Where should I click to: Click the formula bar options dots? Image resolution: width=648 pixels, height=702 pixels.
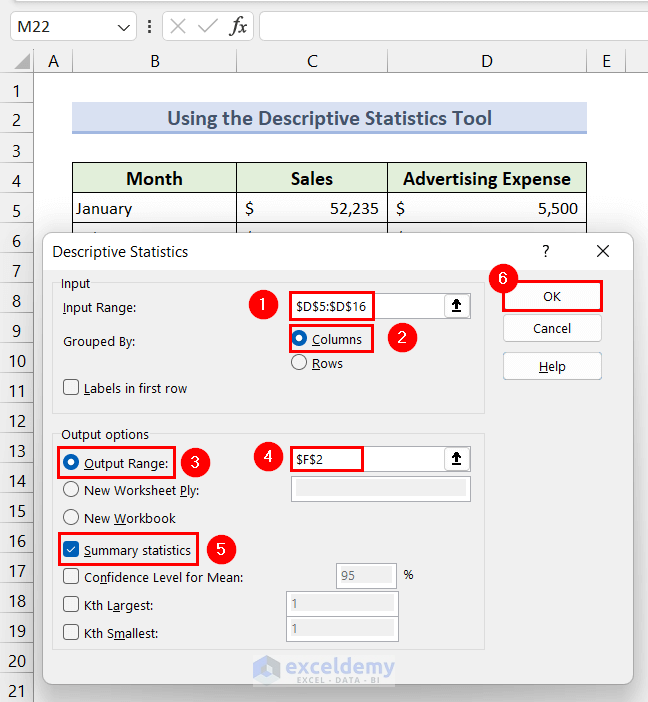click(x=150, y=26)
